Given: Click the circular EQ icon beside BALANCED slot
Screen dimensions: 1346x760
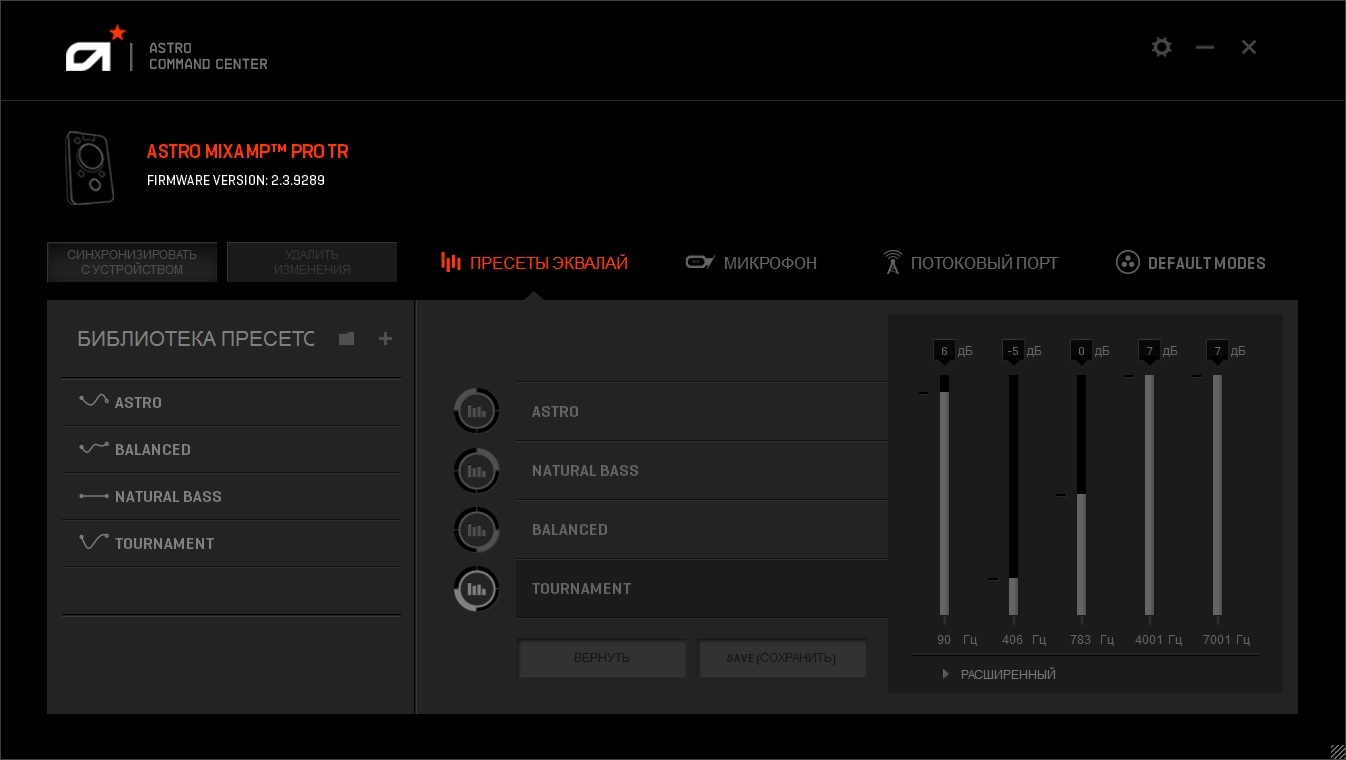Looking at the screenshot, I should [476, 530].
